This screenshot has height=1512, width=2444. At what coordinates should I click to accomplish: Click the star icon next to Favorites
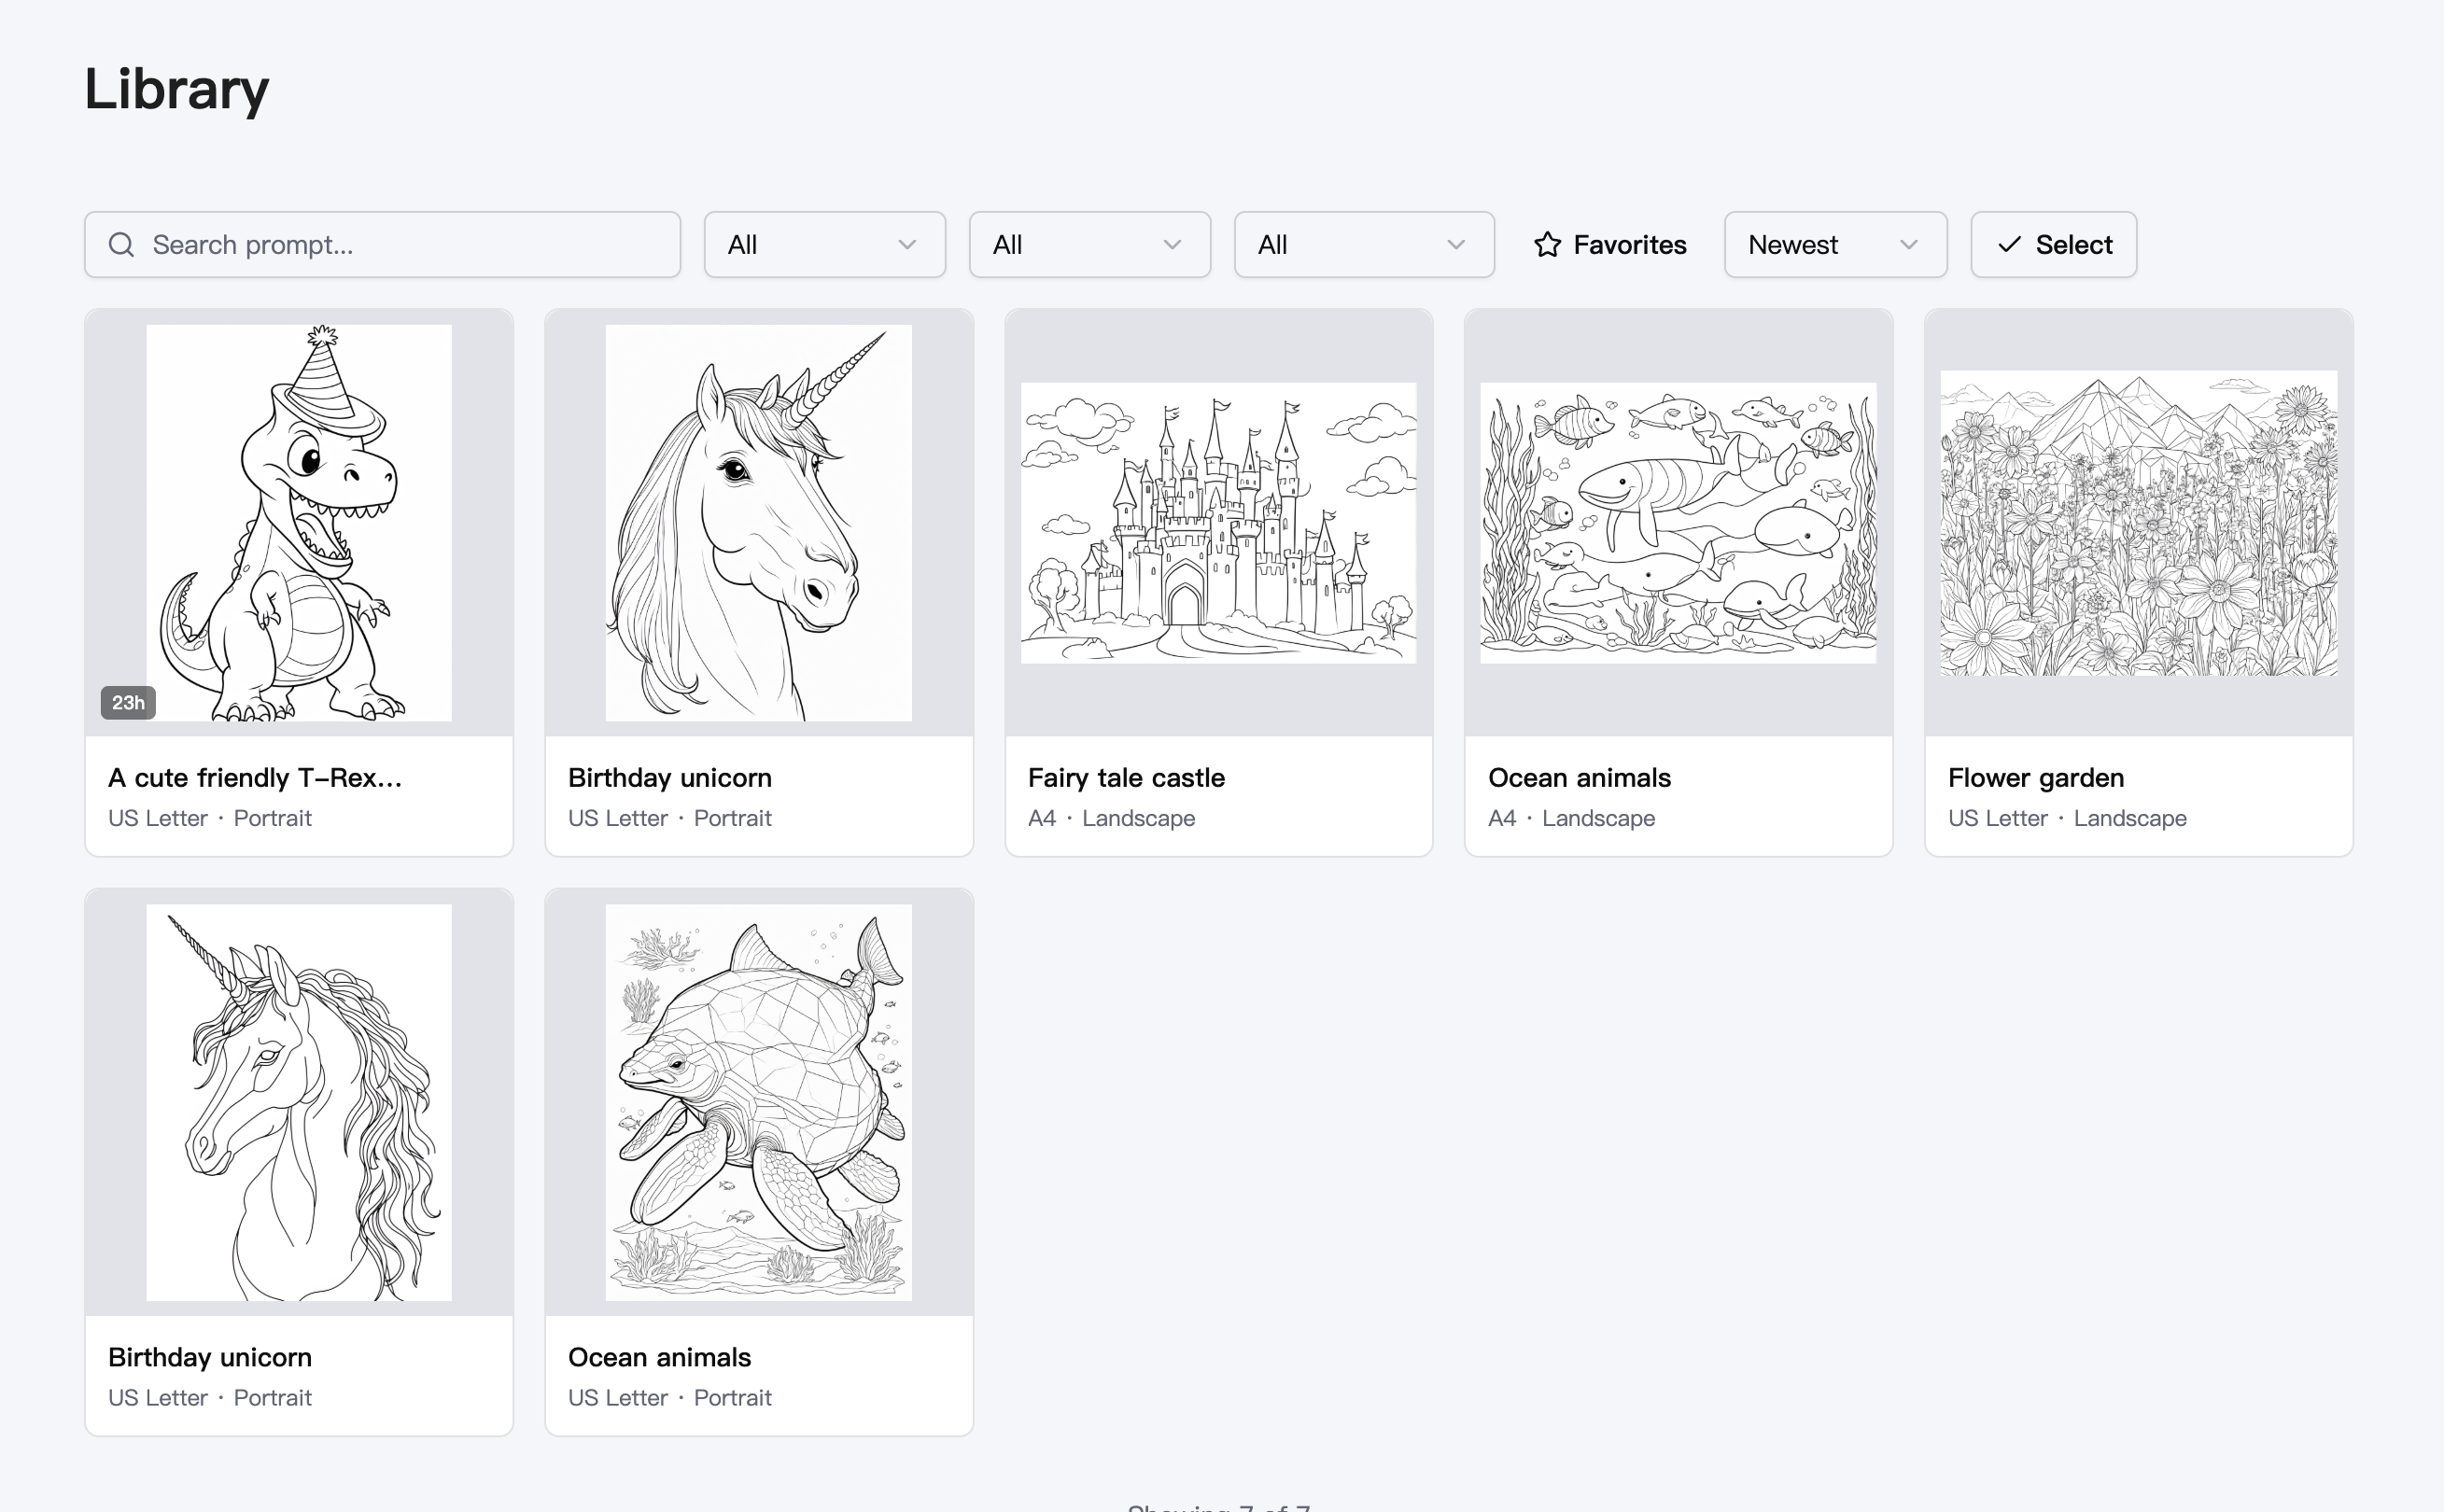1546,244
